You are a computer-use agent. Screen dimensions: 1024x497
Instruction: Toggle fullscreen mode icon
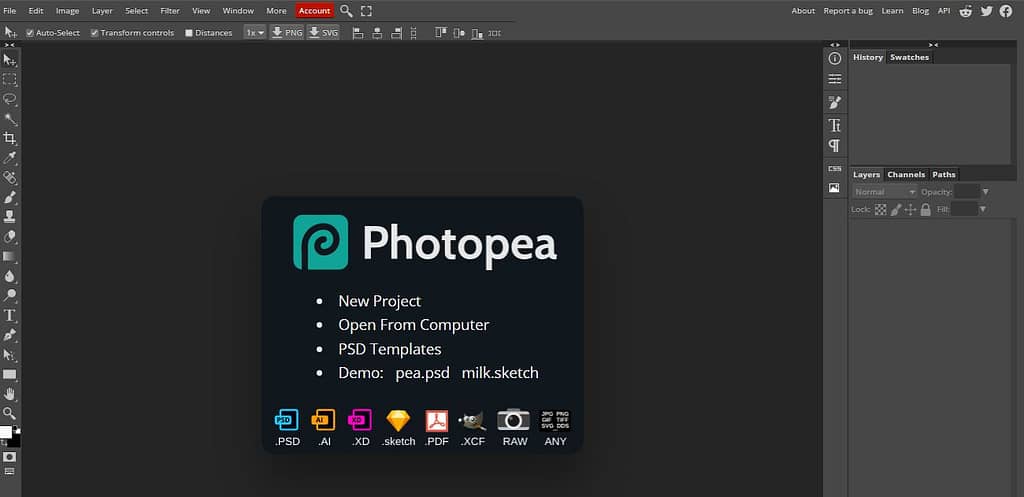click(366, 10)
